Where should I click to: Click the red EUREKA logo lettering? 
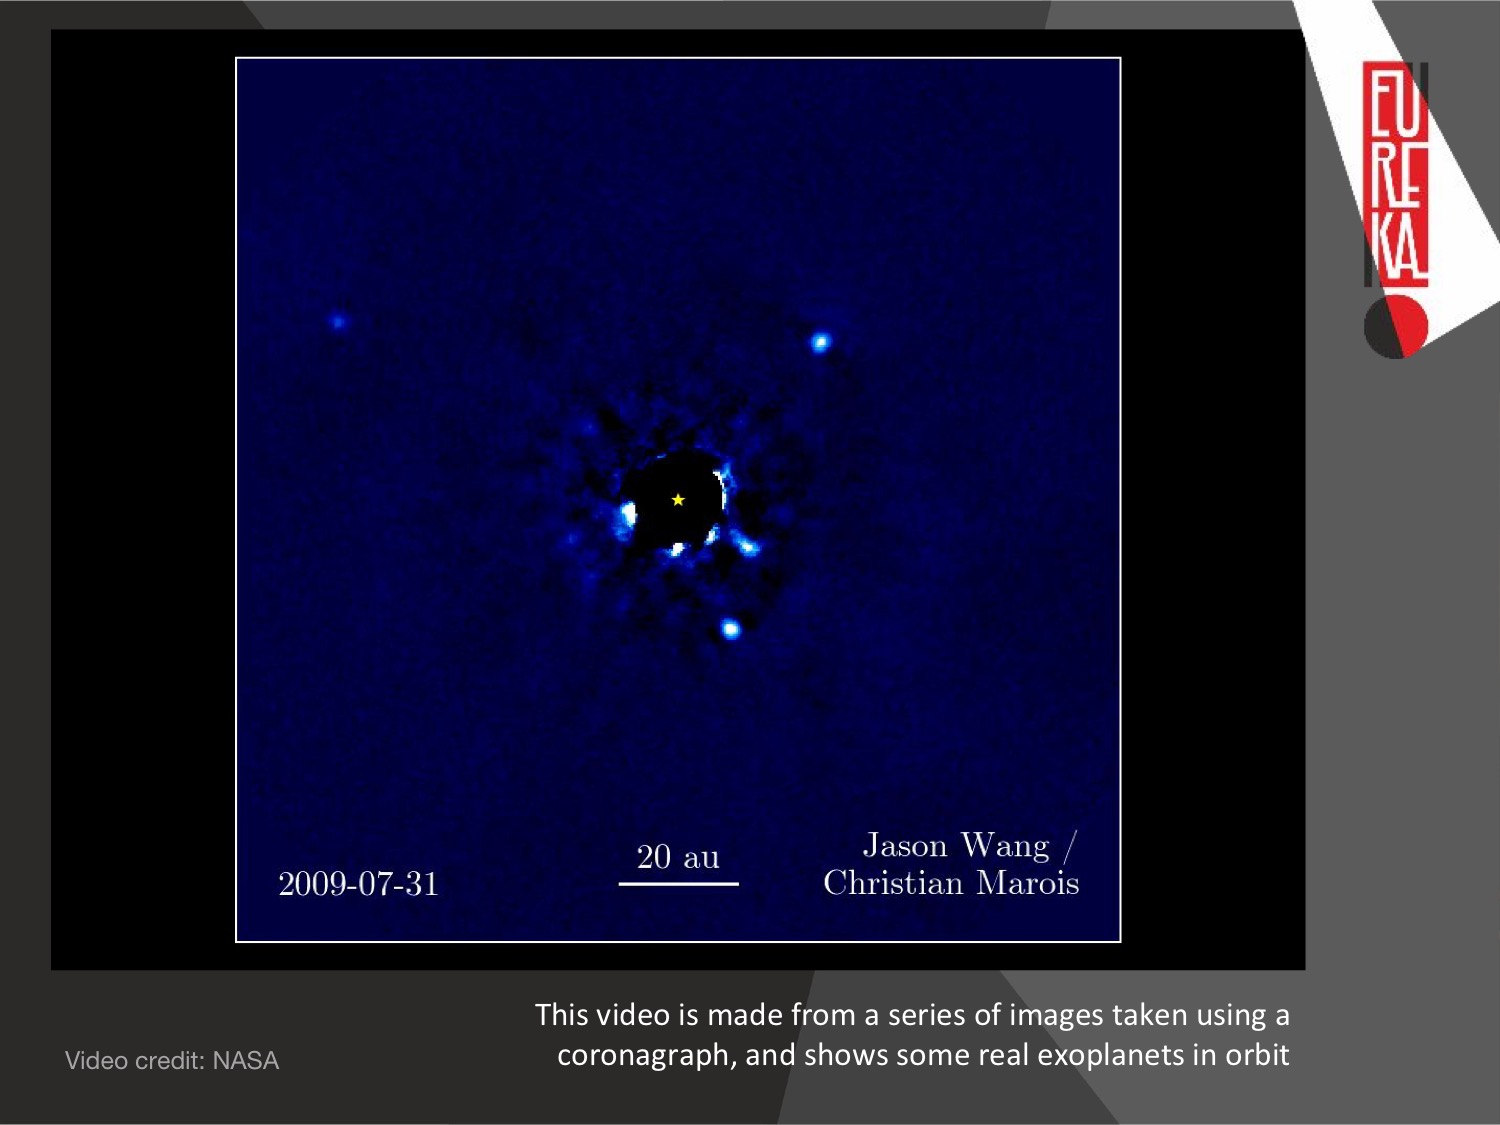click(x=1396, y=175)
